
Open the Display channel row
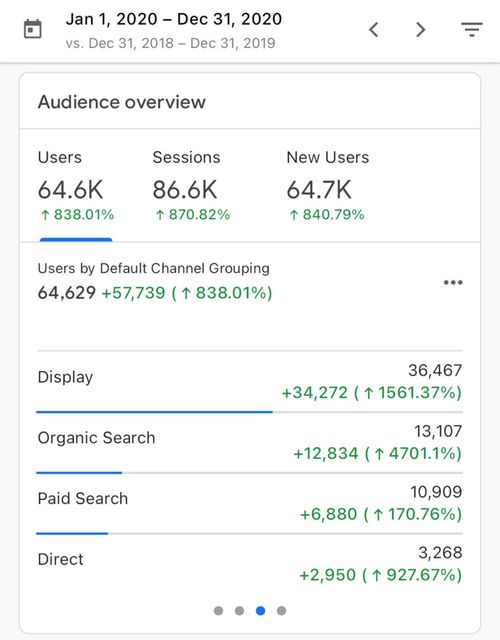coord(249,382)
